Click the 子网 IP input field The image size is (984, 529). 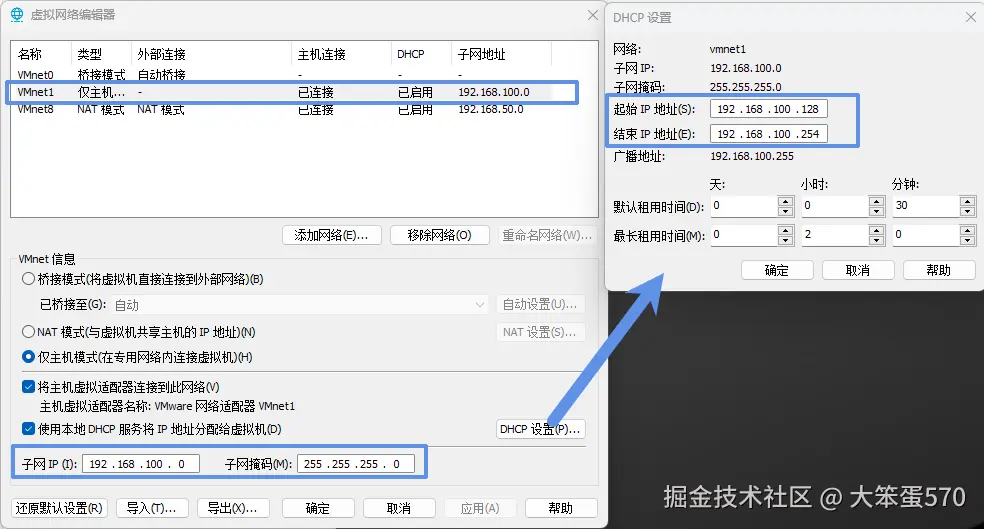(x=141, y=464)
